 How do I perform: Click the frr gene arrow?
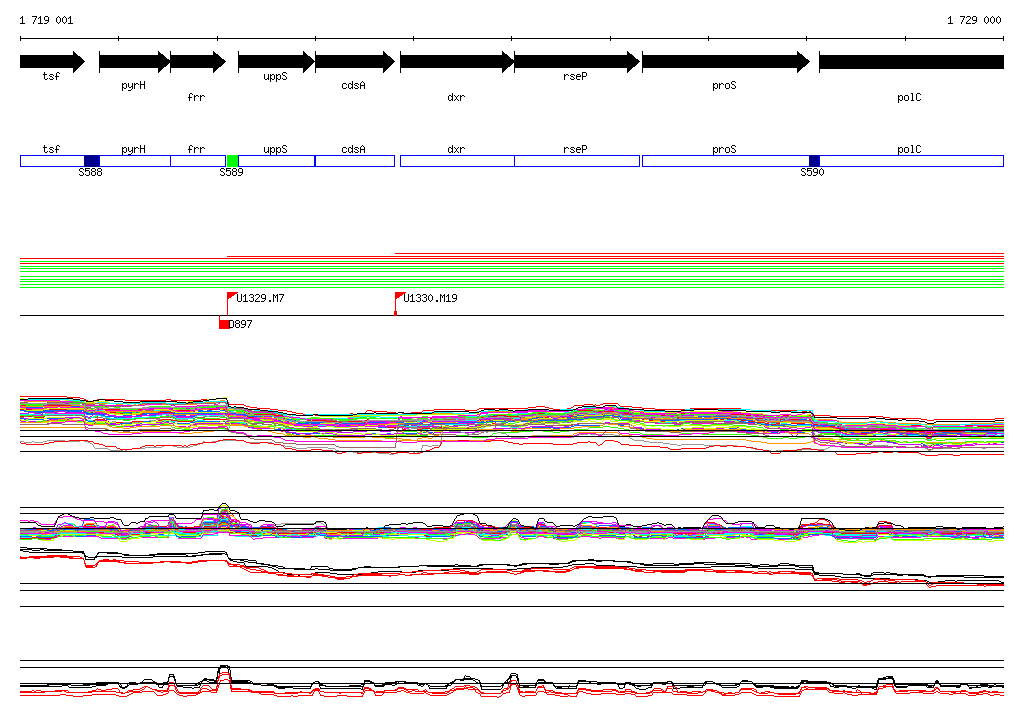click(x=198, y=62)
